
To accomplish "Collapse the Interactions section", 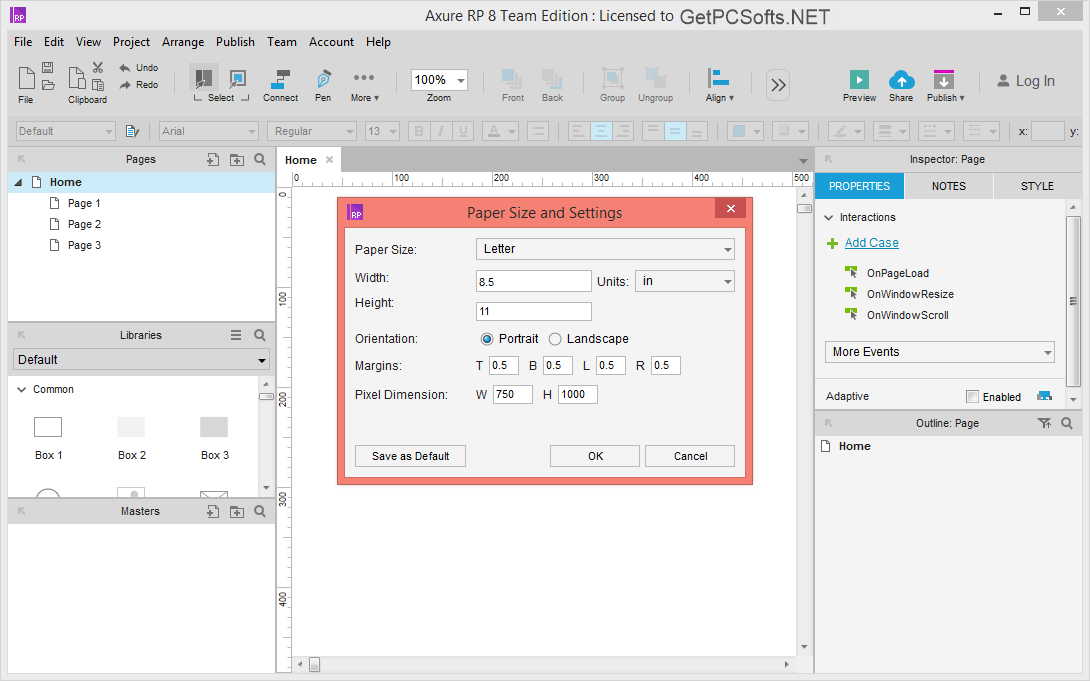I will [x=829, y=218].
